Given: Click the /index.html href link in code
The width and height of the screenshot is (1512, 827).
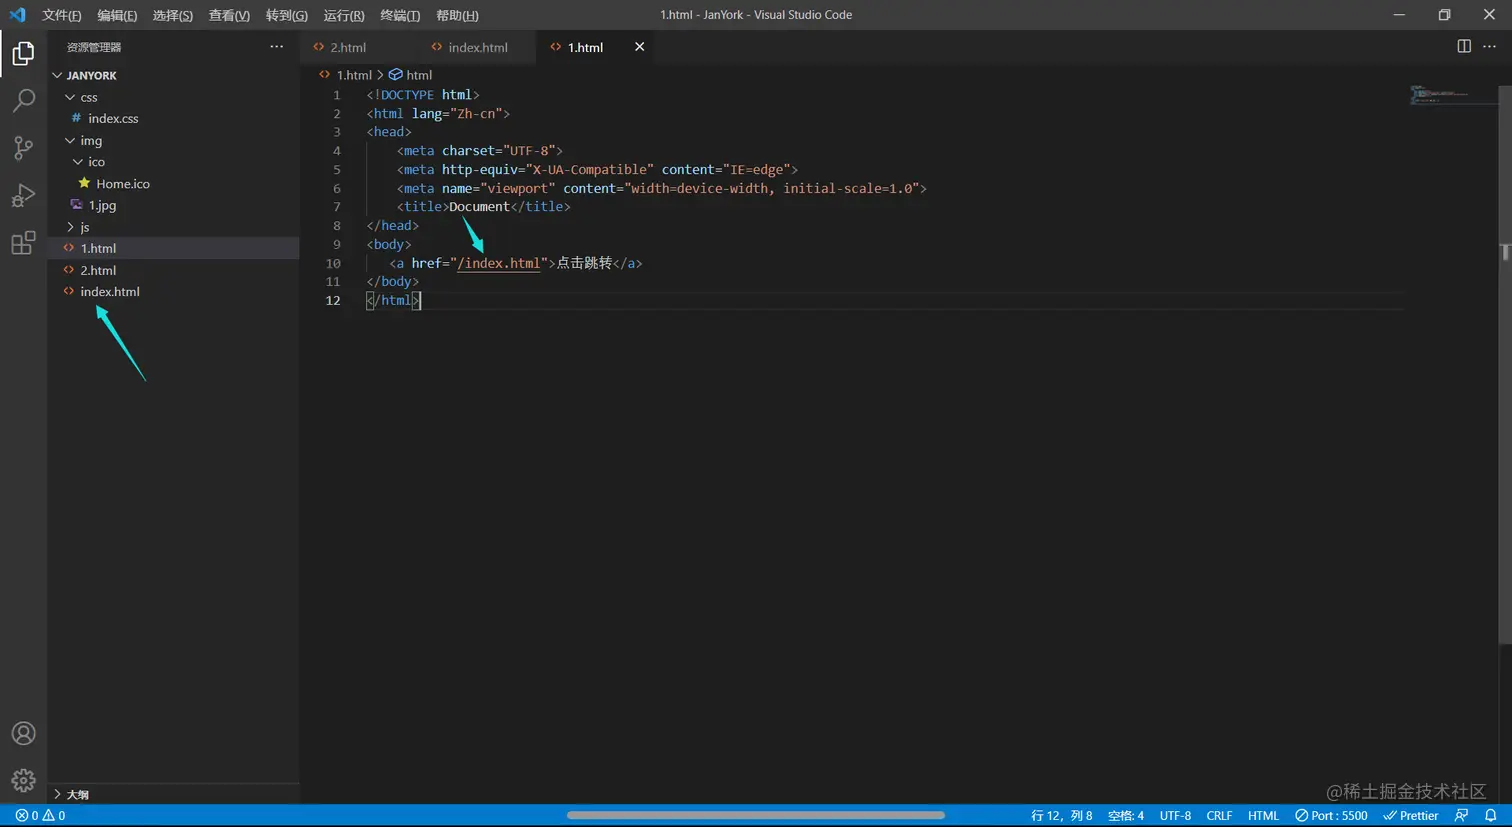Looking at the screenshot, I should (499, 263).
